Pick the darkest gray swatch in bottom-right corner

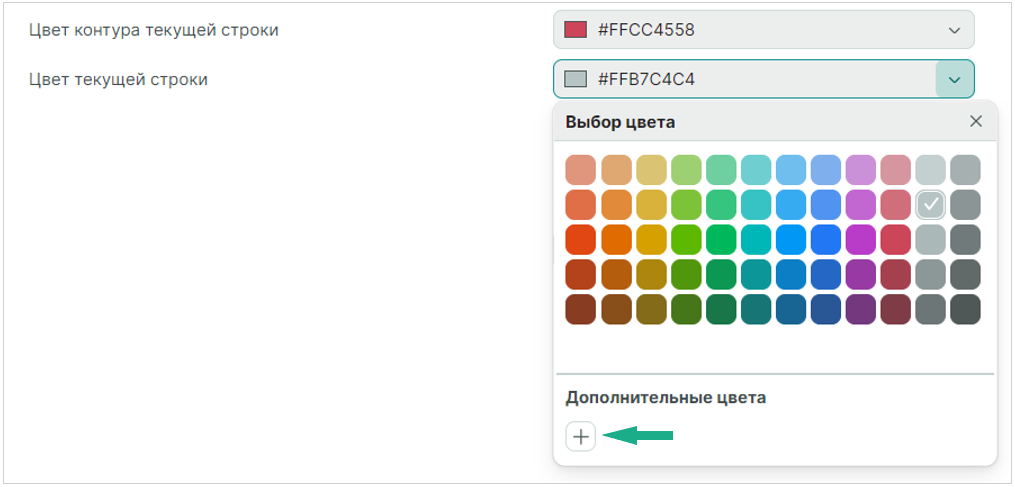coord(965,309)
